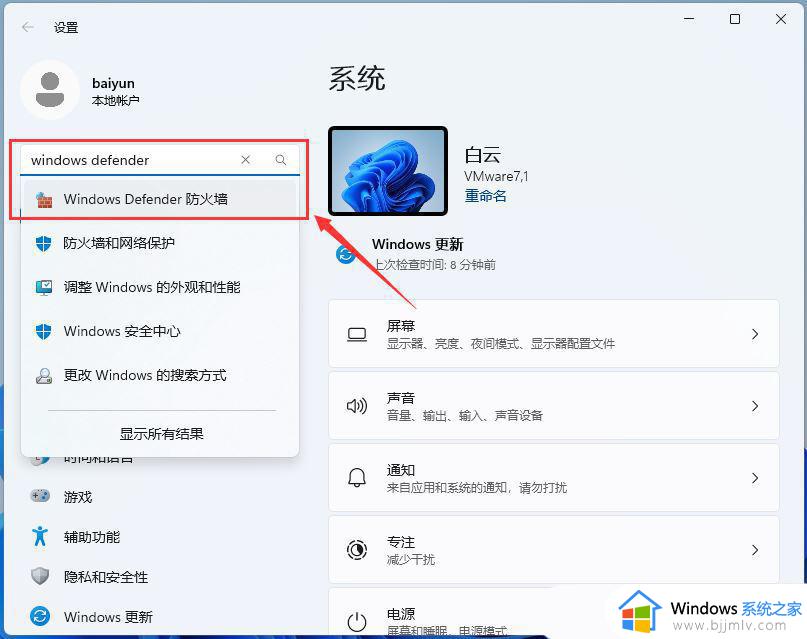Click the shield icon beside 防火墙和网络保护
The height and width of the screenshot is (639, 807).
coord(44,243)
